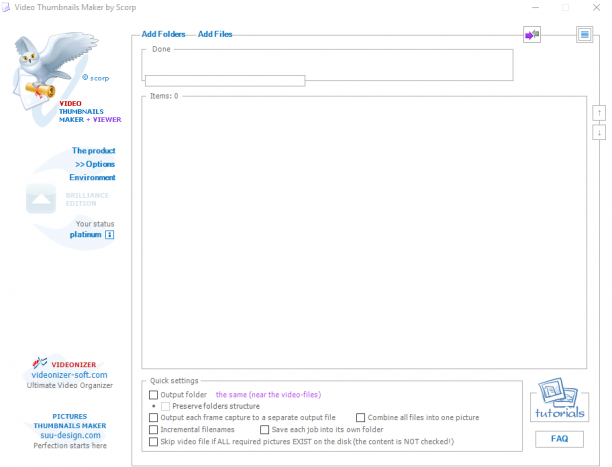Check Combine all files into one picture
Screen dimensions: 612x467
coord(360,418)
